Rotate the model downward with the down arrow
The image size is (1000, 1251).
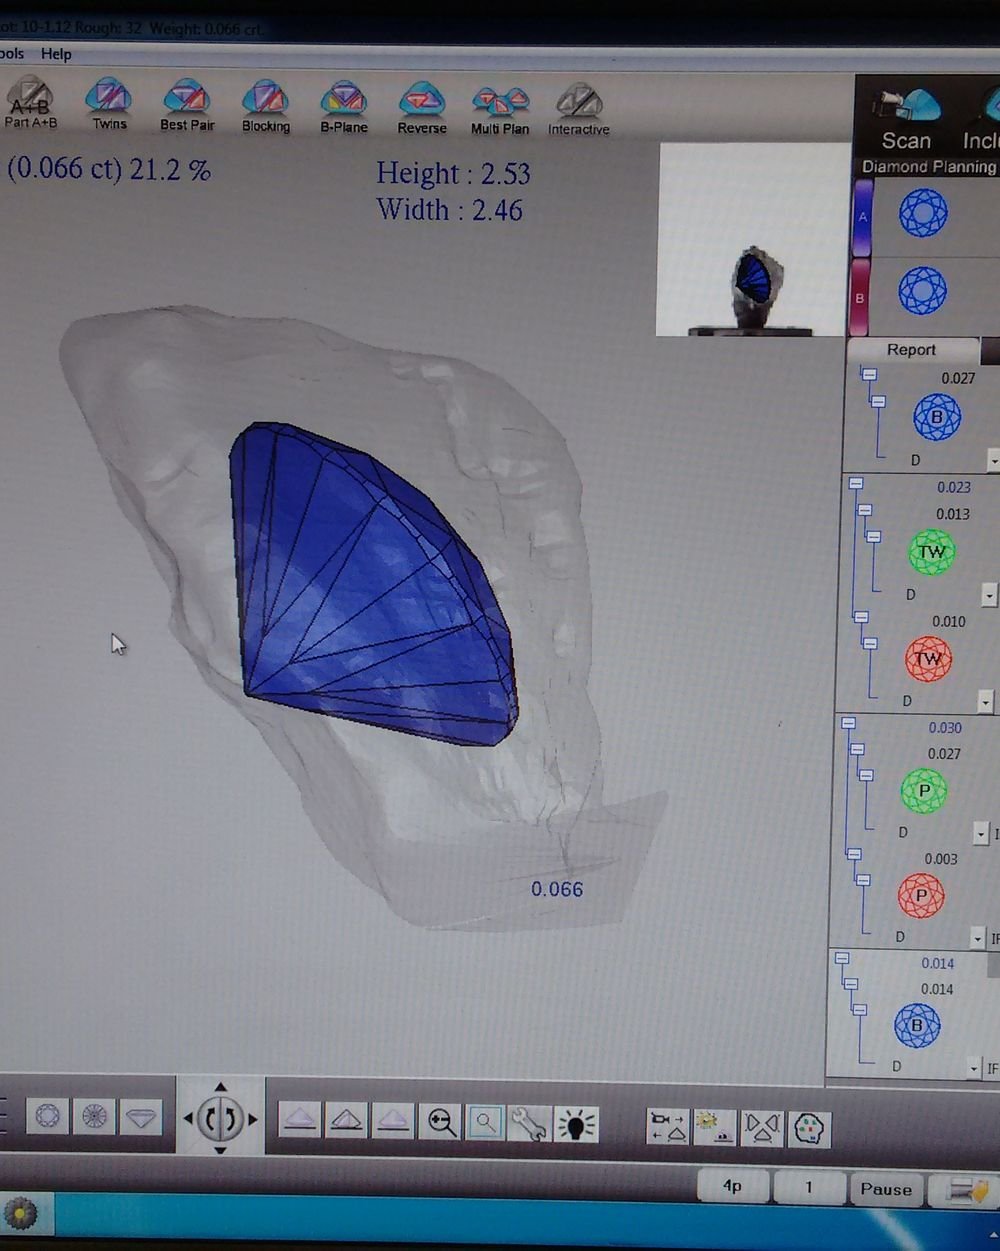coord(220,1150)
